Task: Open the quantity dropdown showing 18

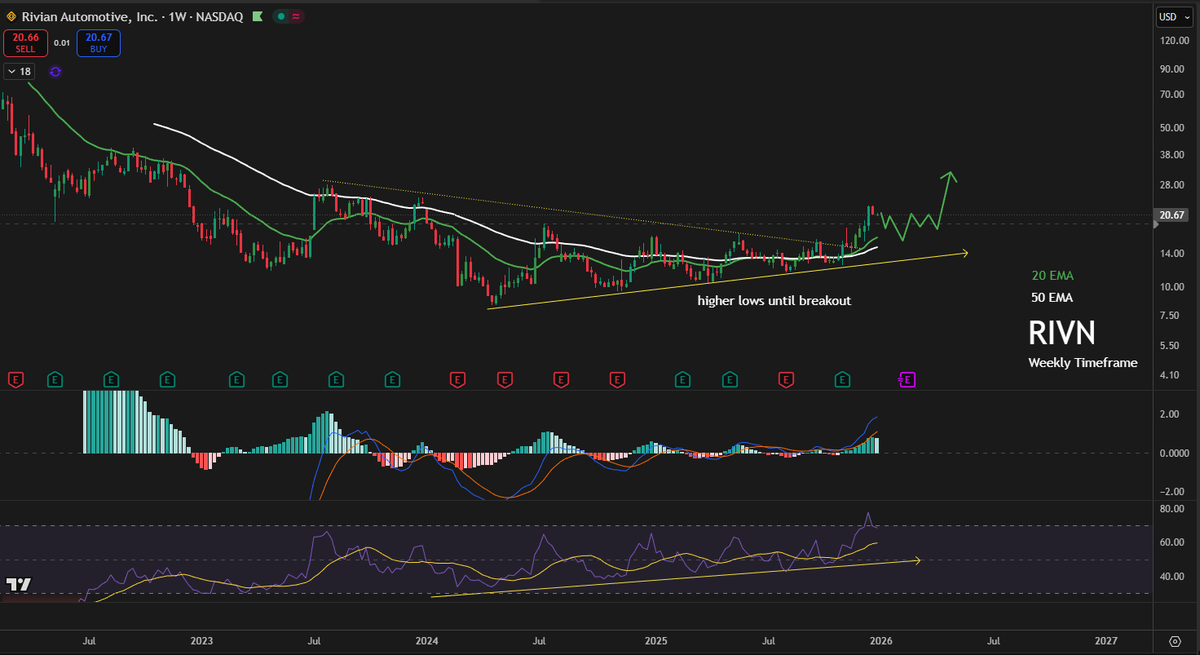Action: (18, 71)
